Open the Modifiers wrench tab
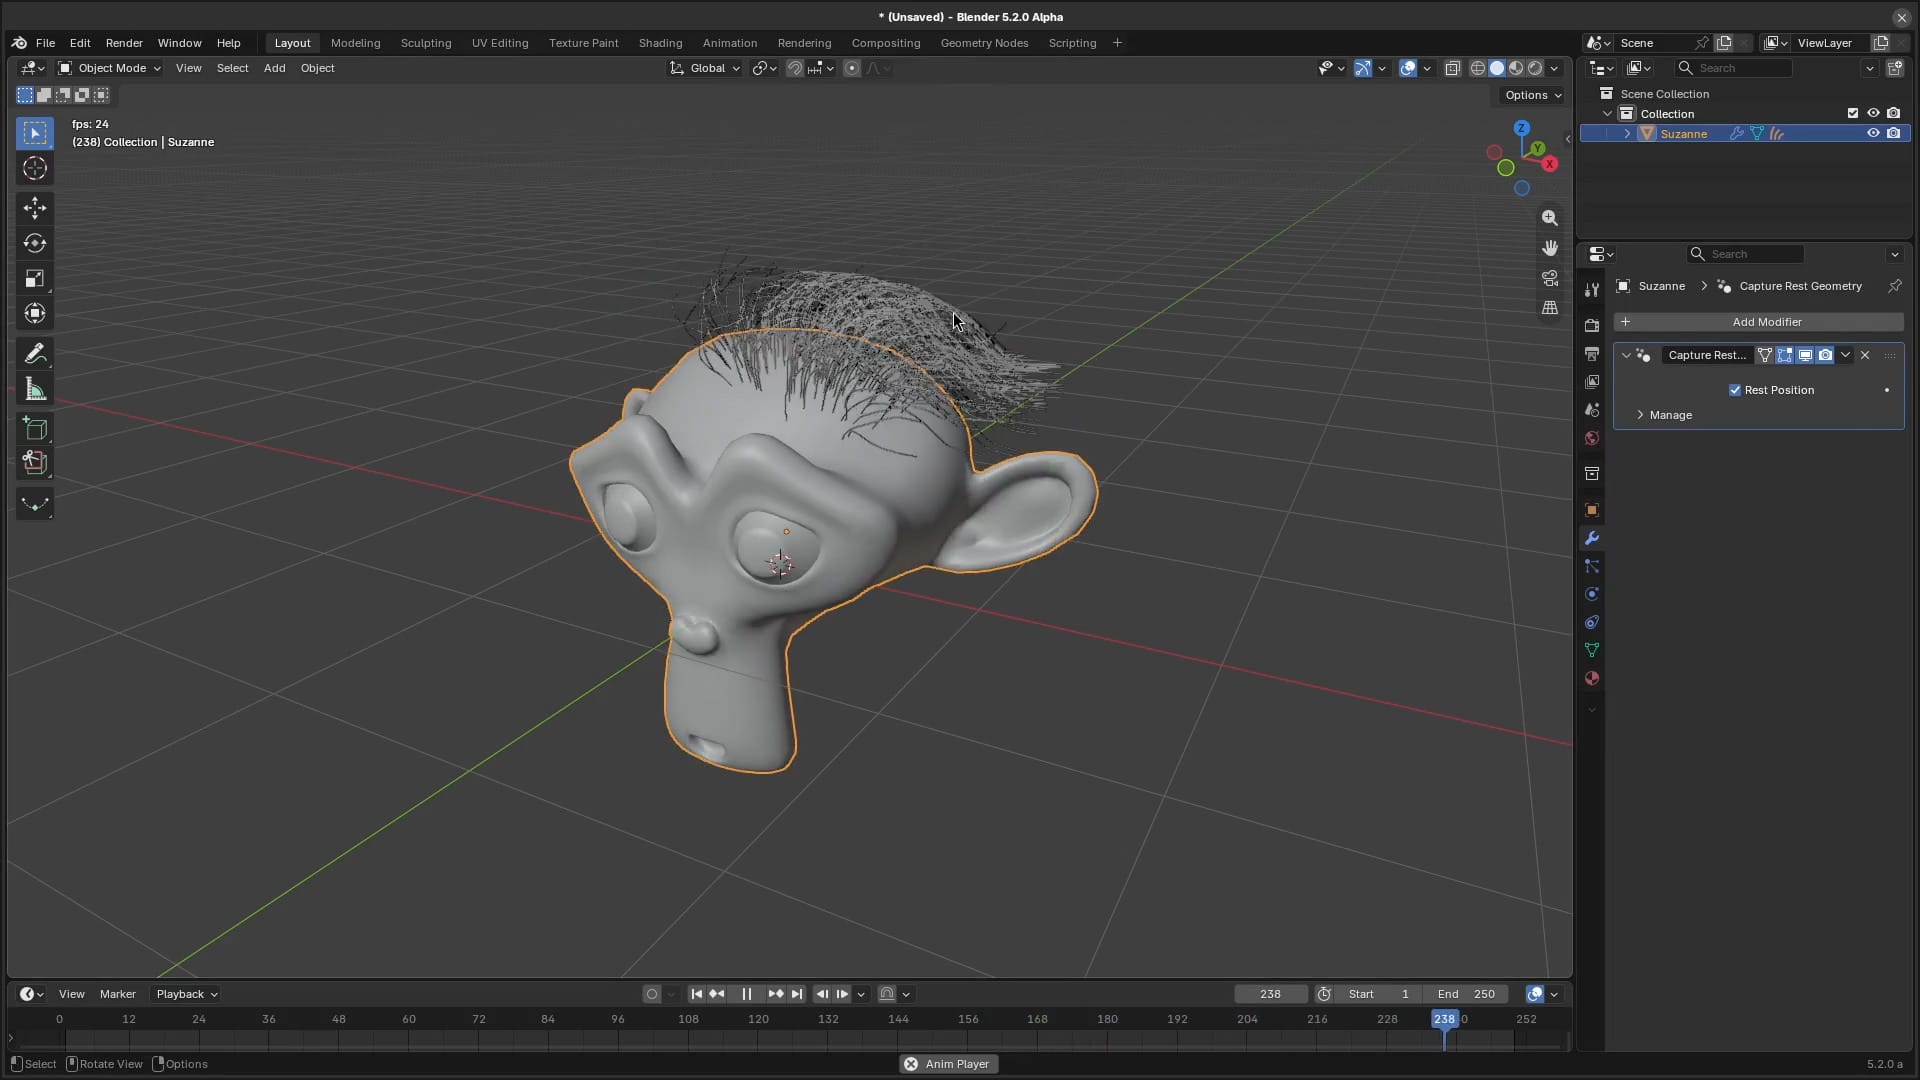 (1592, 538)
